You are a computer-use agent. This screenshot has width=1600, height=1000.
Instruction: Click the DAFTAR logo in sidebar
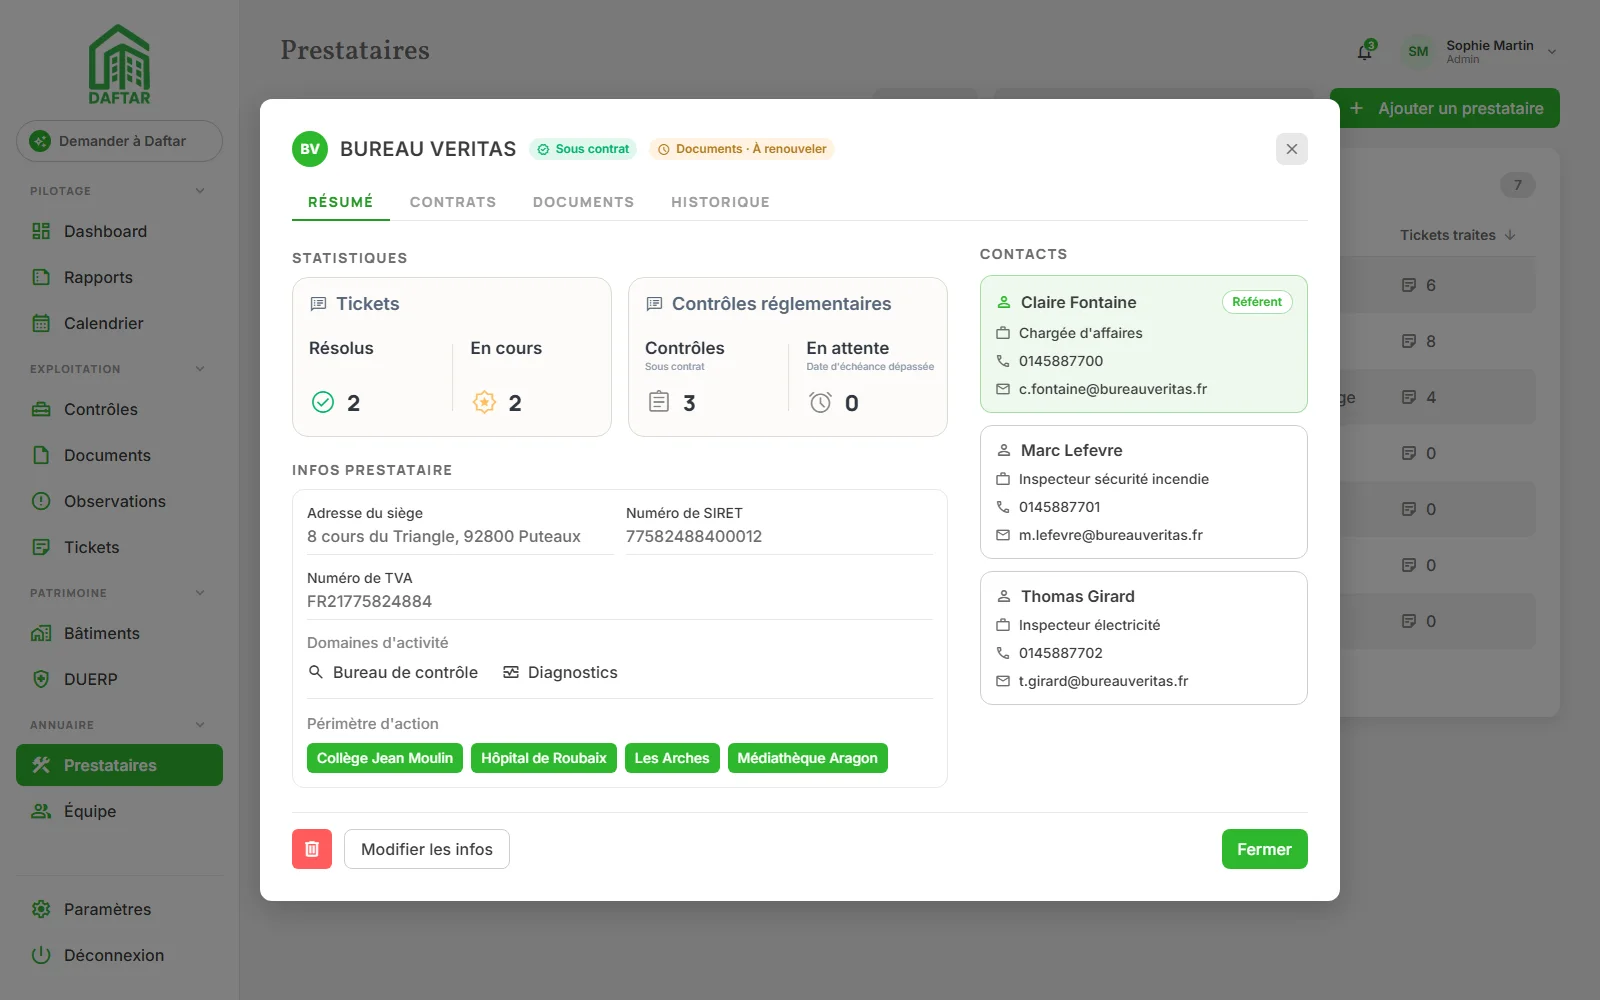119,64
